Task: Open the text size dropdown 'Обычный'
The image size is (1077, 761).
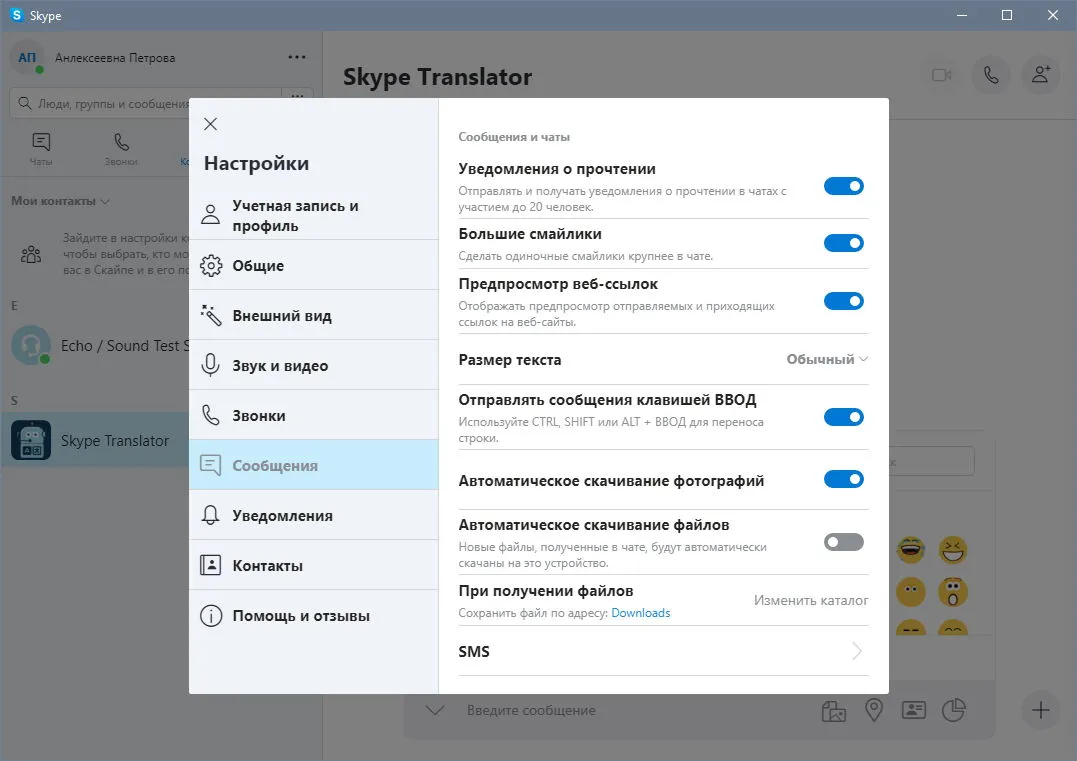Action: click(x=827, y=359)
